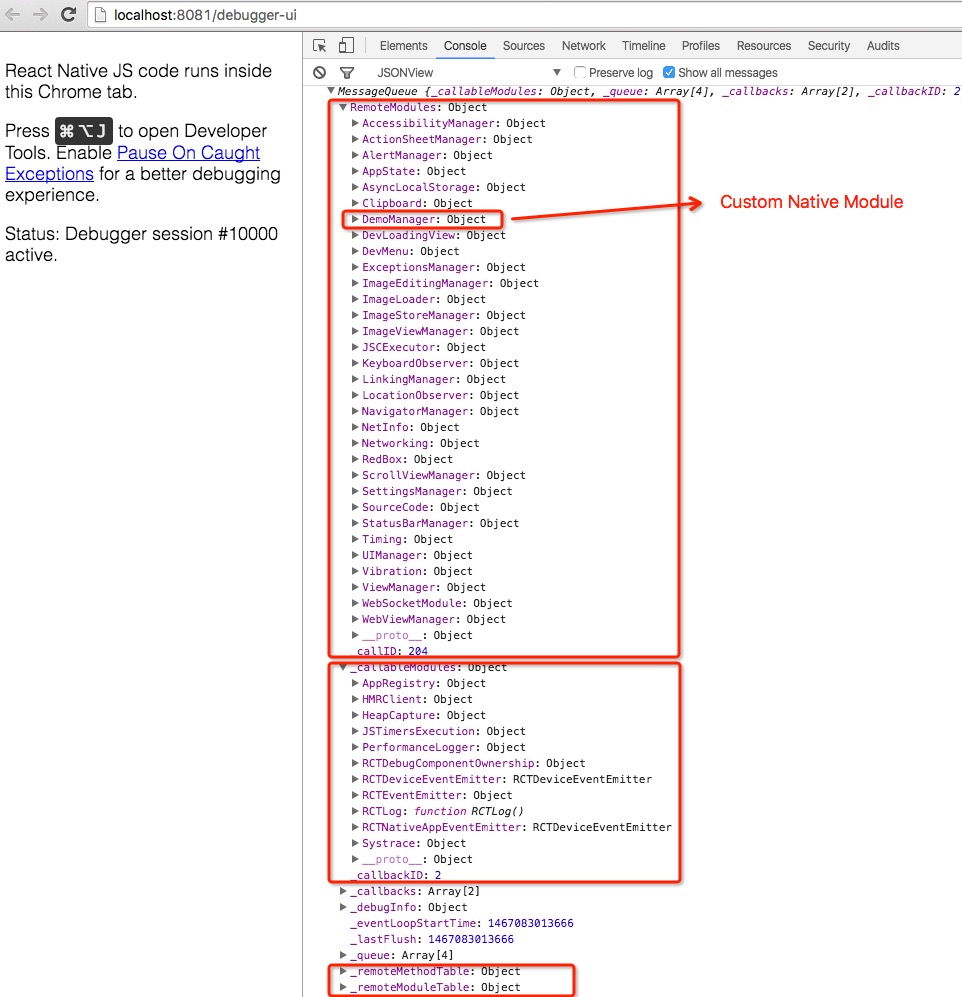Expand the _remoteModuleTable object

click(x=343, y=987)
